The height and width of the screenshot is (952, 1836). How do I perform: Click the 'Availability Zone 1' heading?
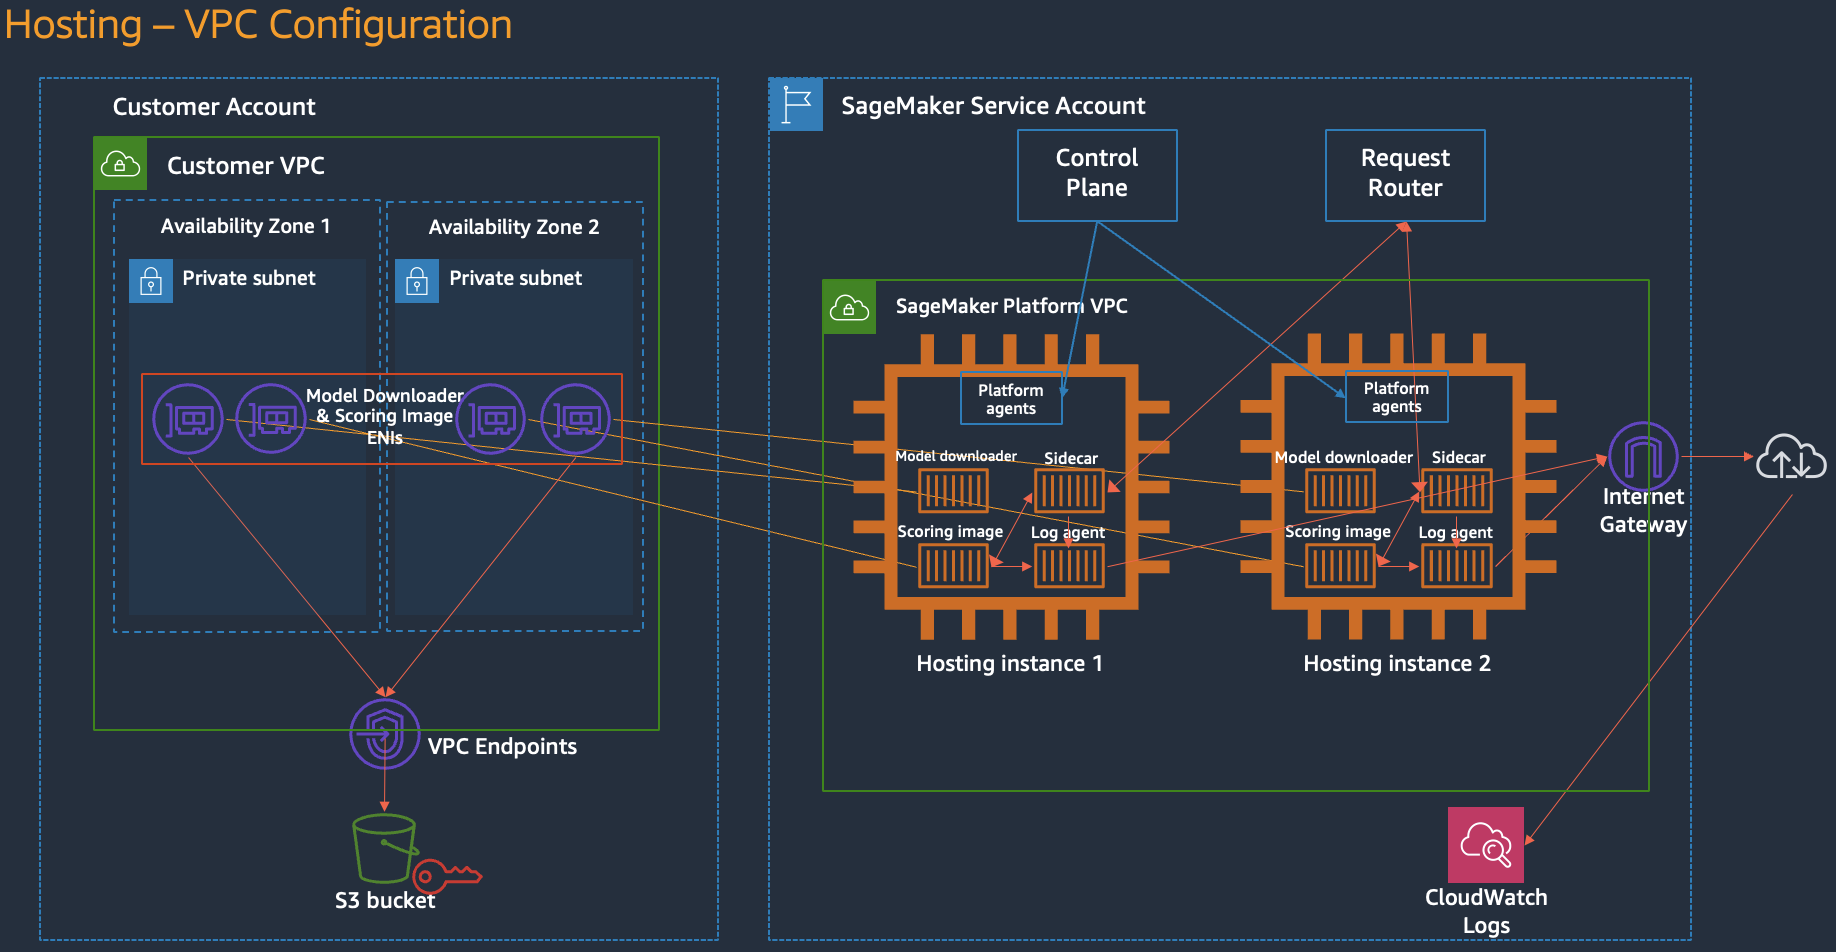point(245,227)
